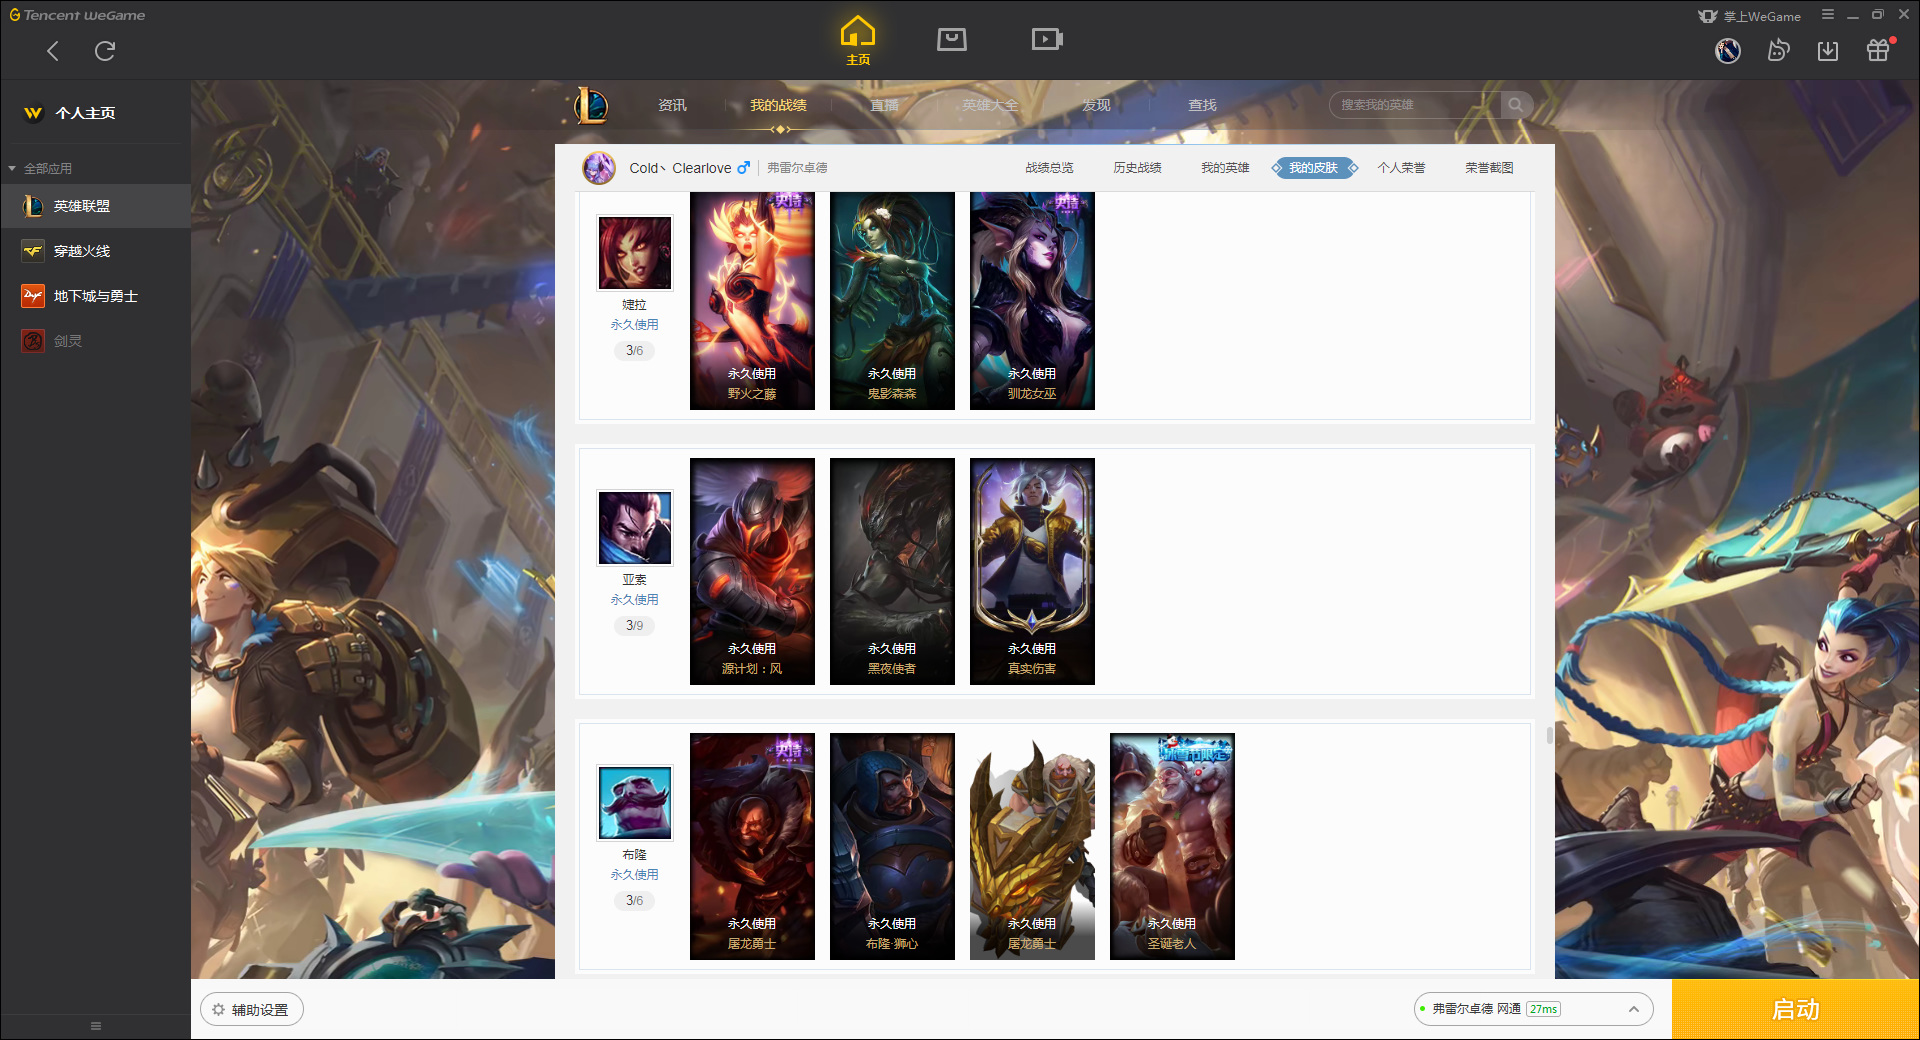Refresh the page with the reload icon

click(105, 51)
